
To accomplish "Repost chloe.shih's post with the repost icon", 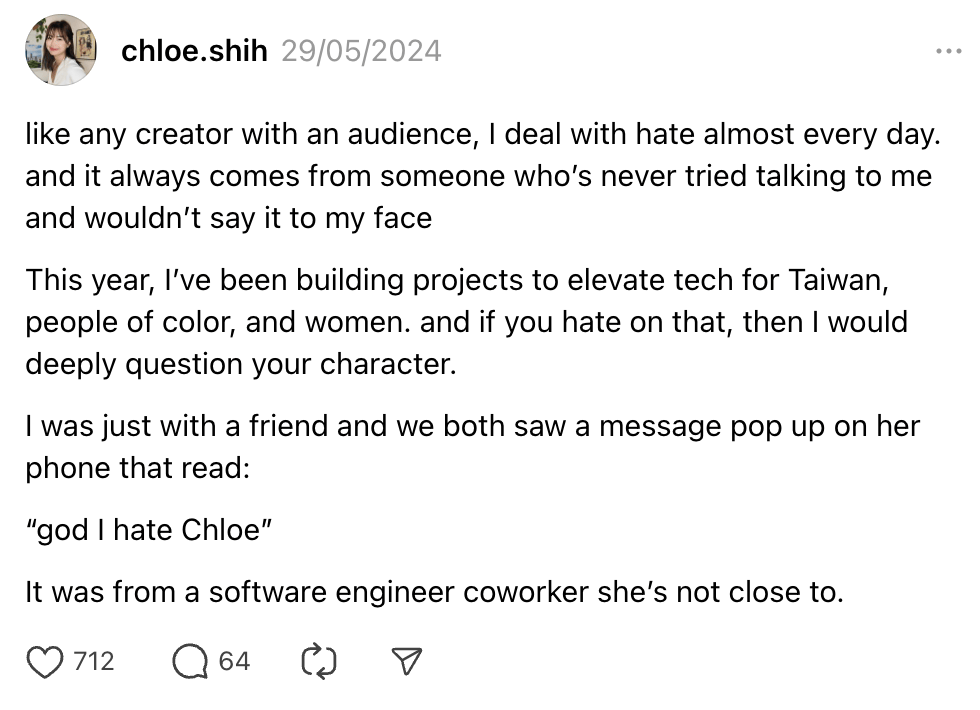I will pos(318,660).
